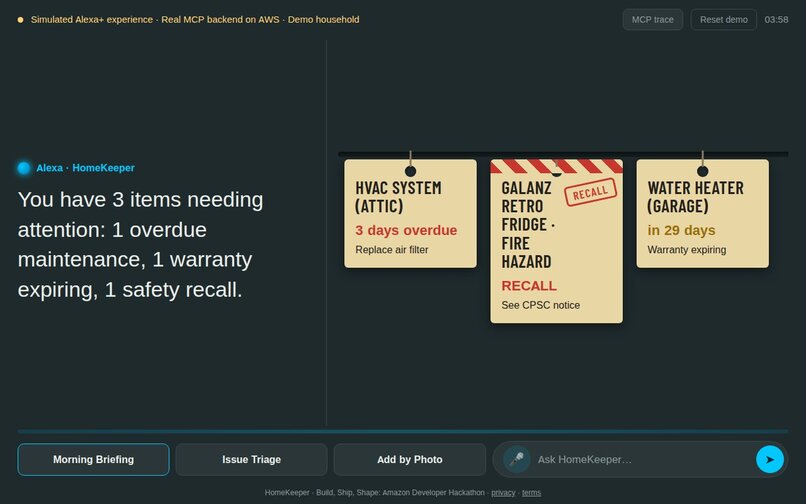Click the blue send arrow button

coord(770,459)
